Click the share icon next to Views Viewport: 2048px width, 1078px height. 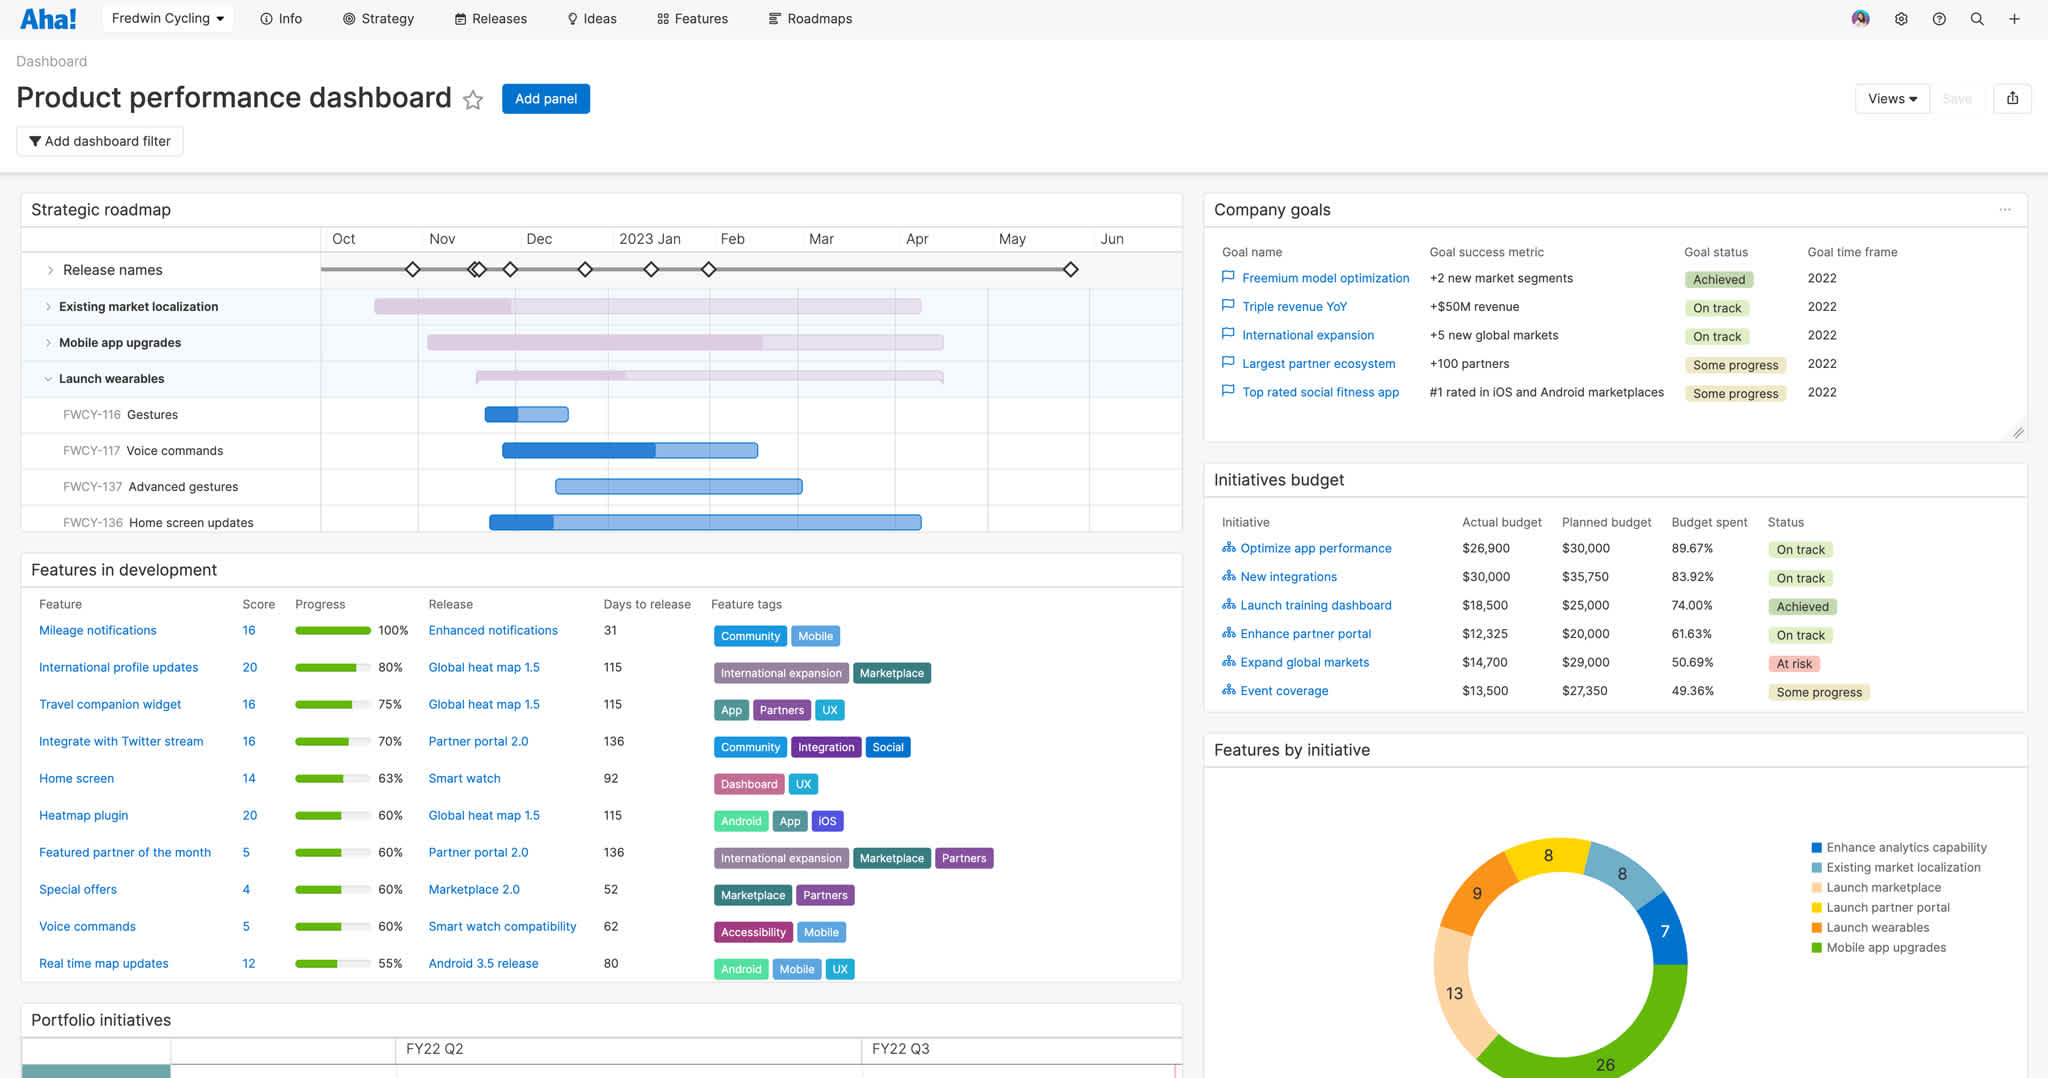pyautogui.click(x=2012, y=98)
